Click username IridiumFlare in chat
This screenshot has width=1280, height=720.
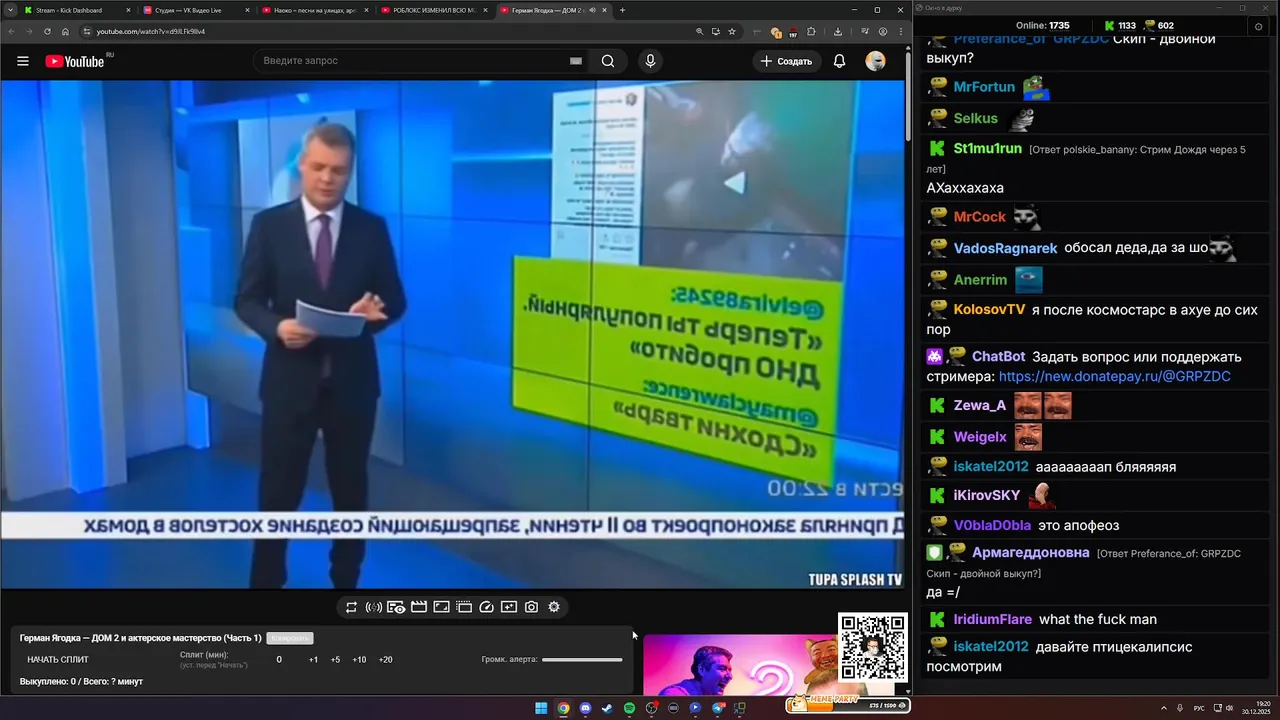pyautogui.click(x=993, y=620)
